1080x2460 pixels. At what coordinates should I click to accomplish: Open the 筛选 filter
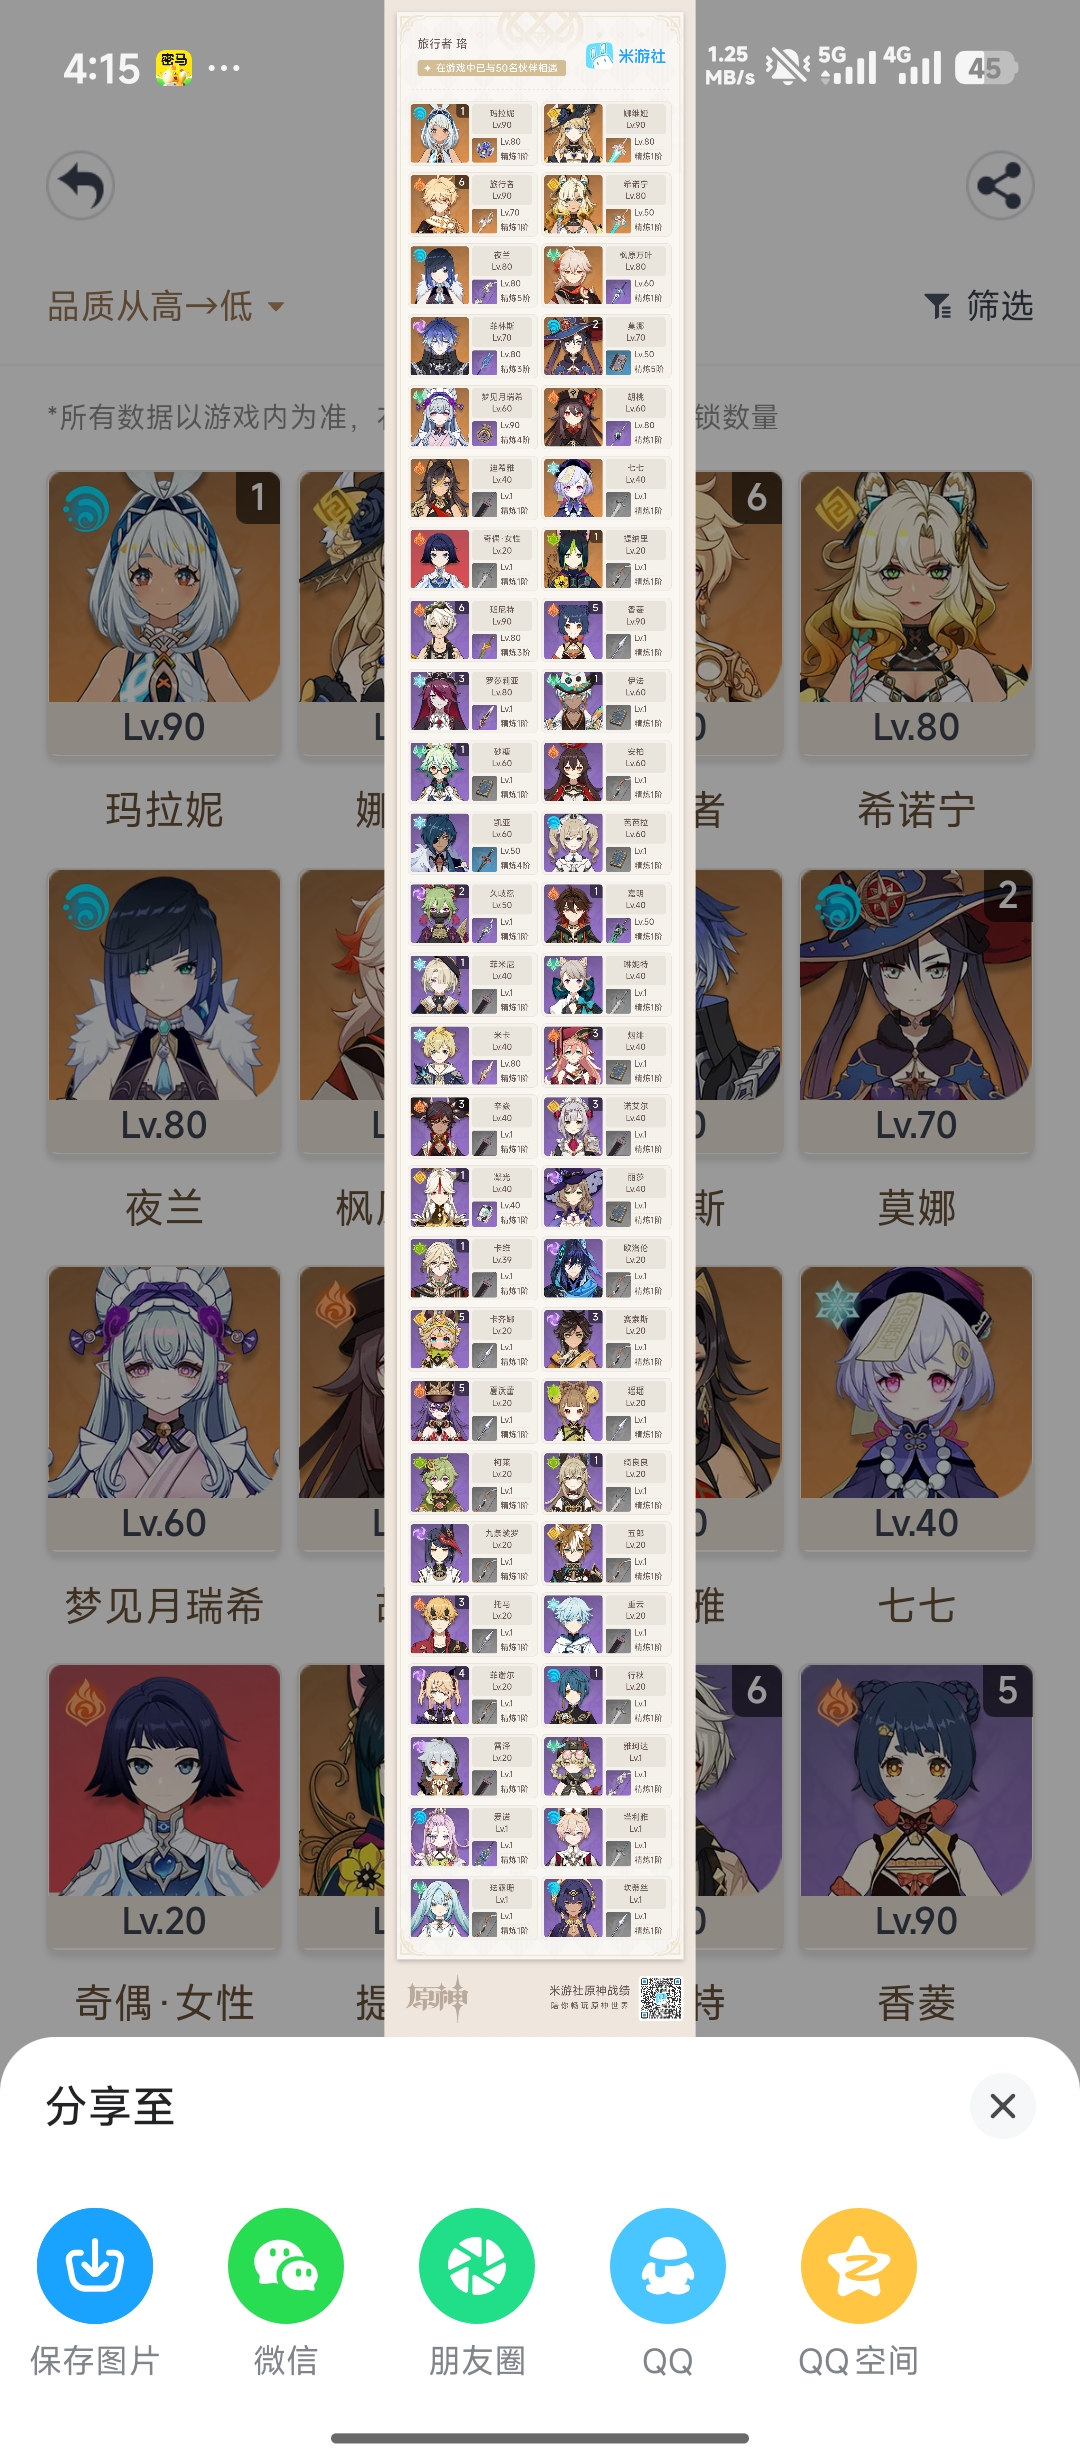click(x=979, y=305)
